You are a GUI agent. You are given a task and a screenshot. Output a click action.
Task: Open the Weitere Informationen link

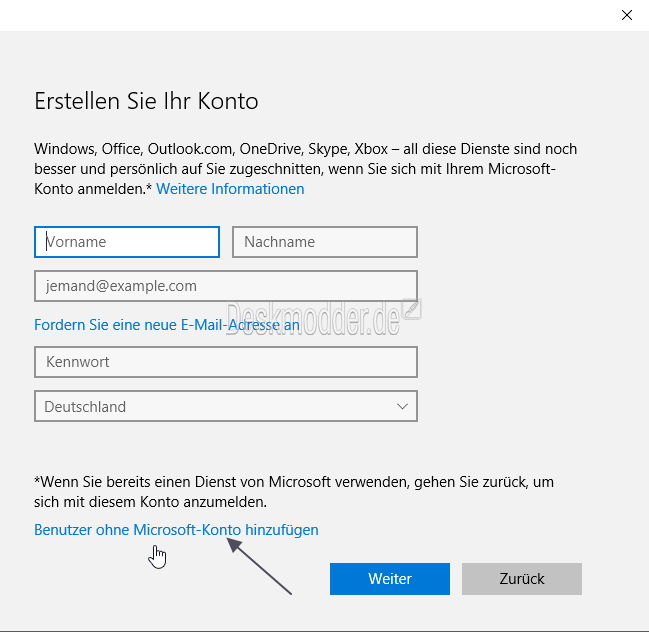tap(230, 189)
